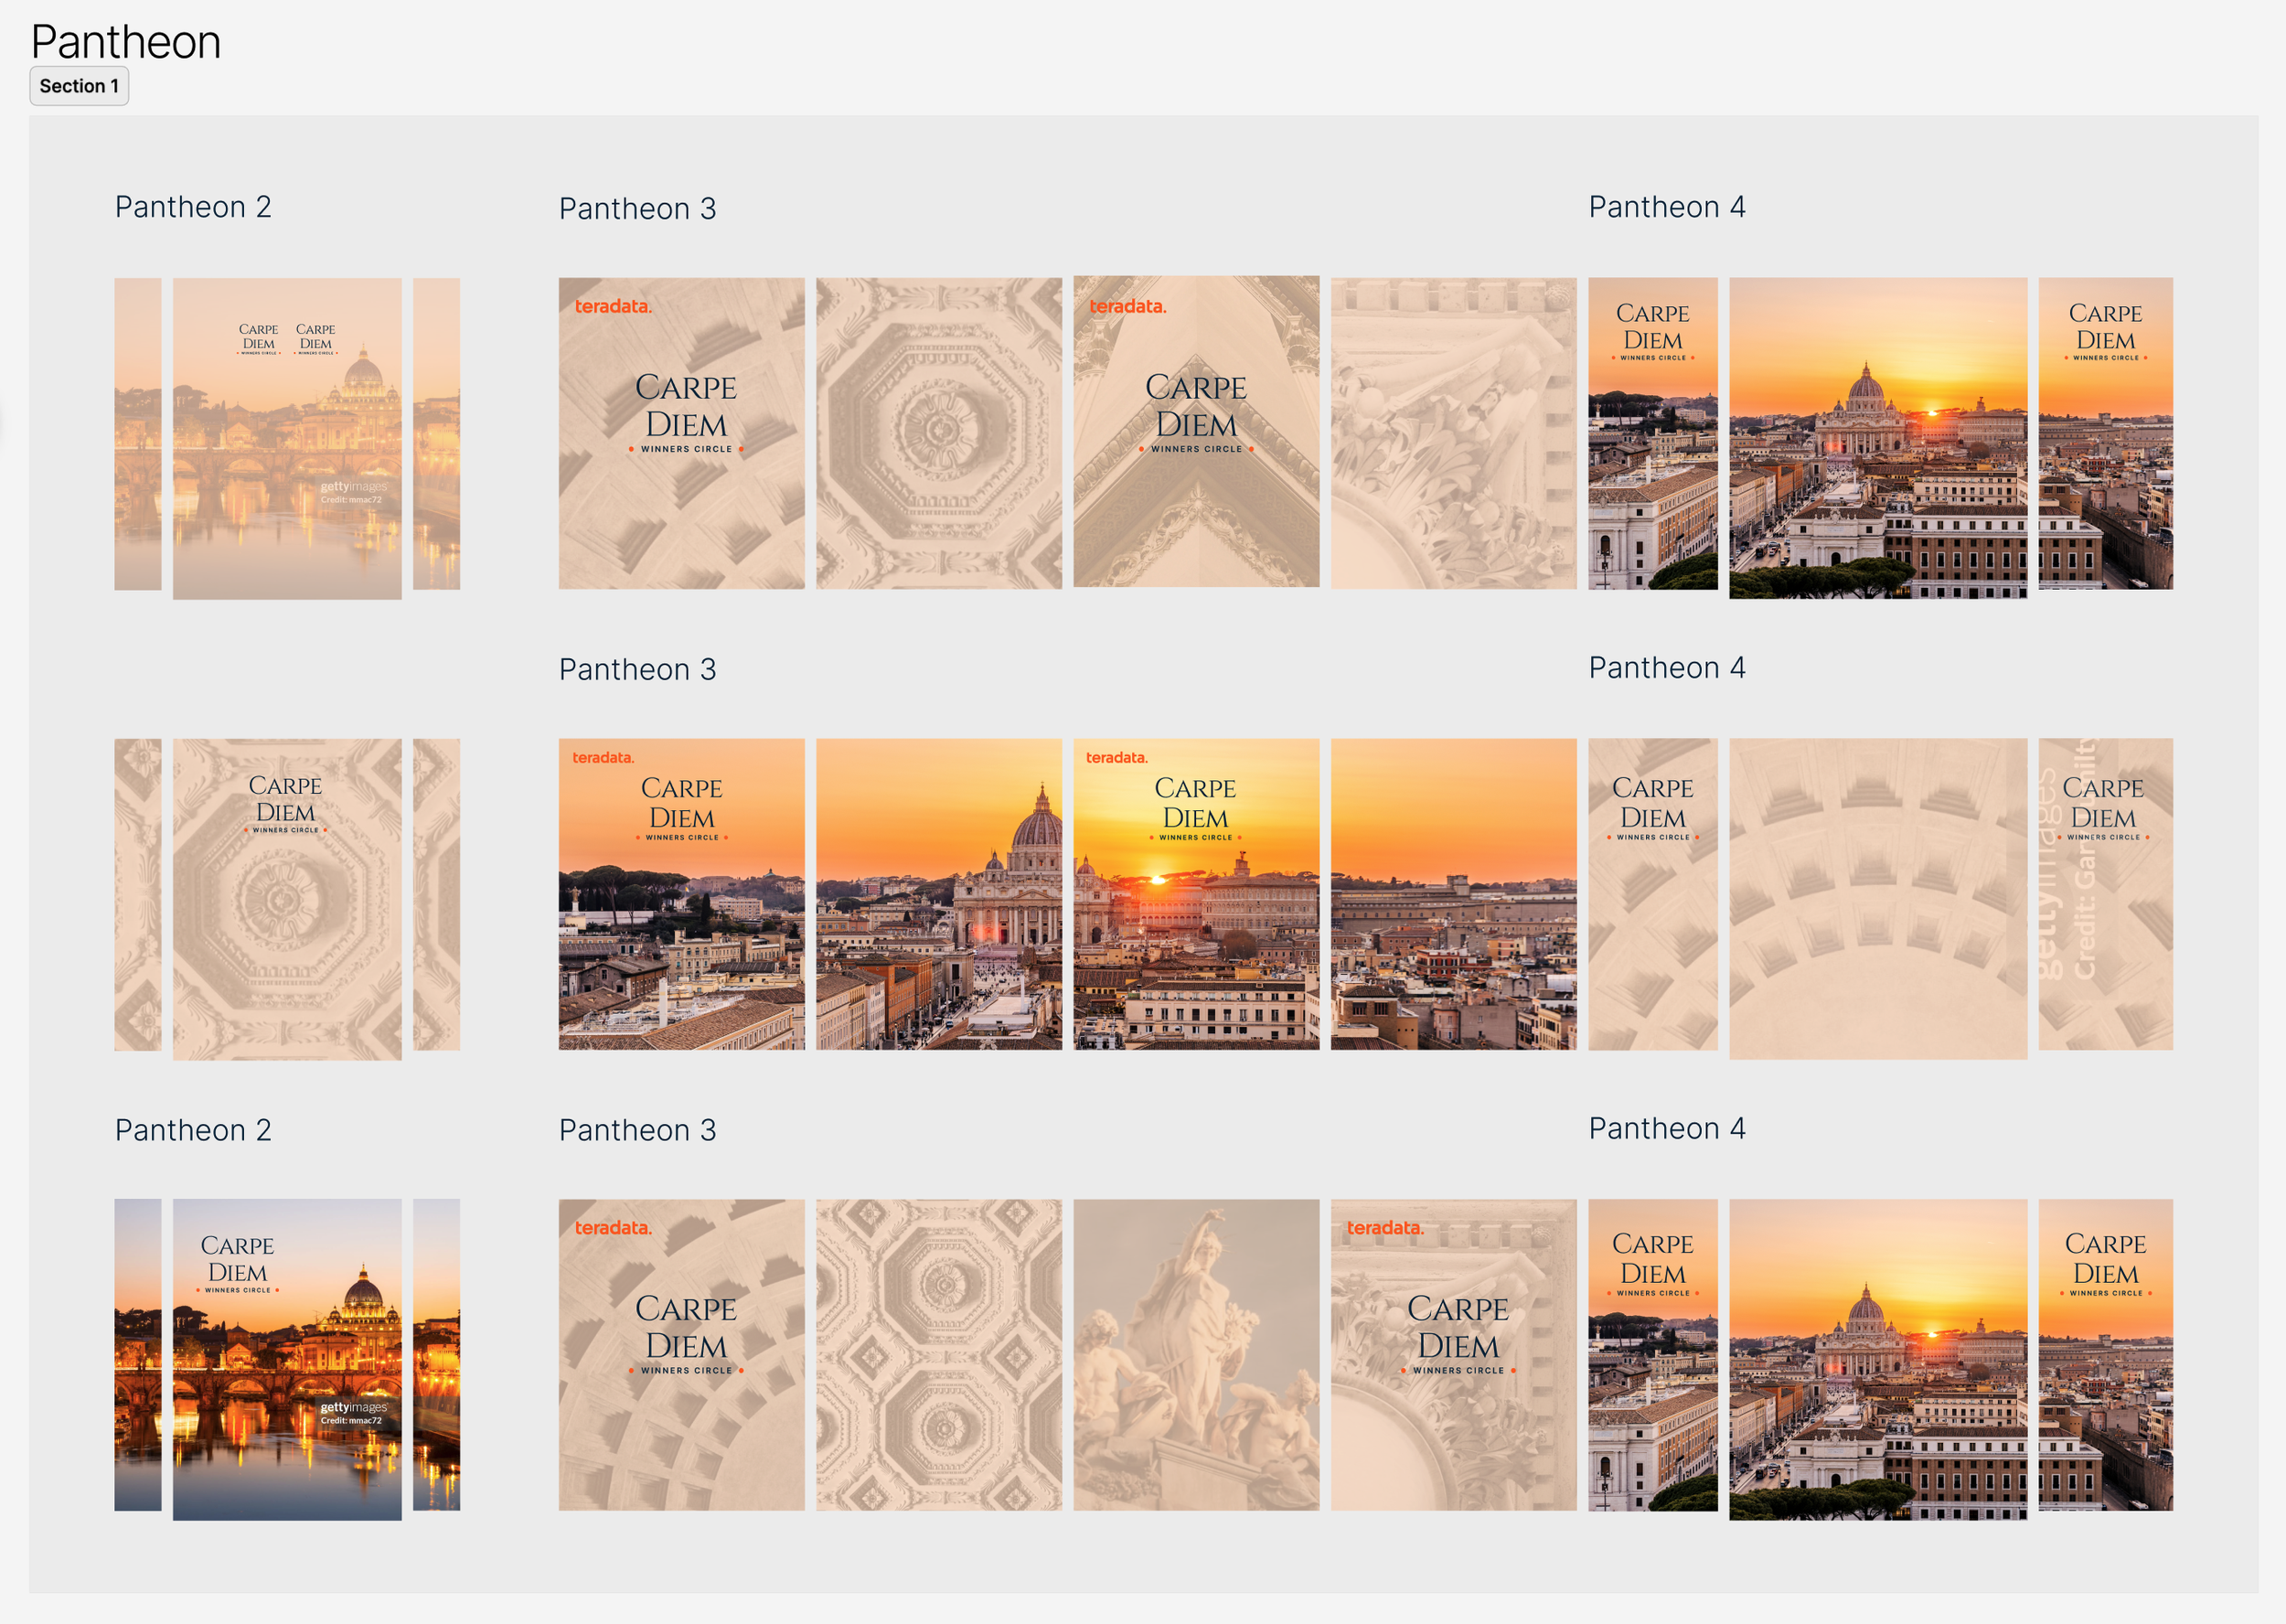Click the top-right Pantheon 4 heading
2286x1624 pixels.
coord(1666,208)
